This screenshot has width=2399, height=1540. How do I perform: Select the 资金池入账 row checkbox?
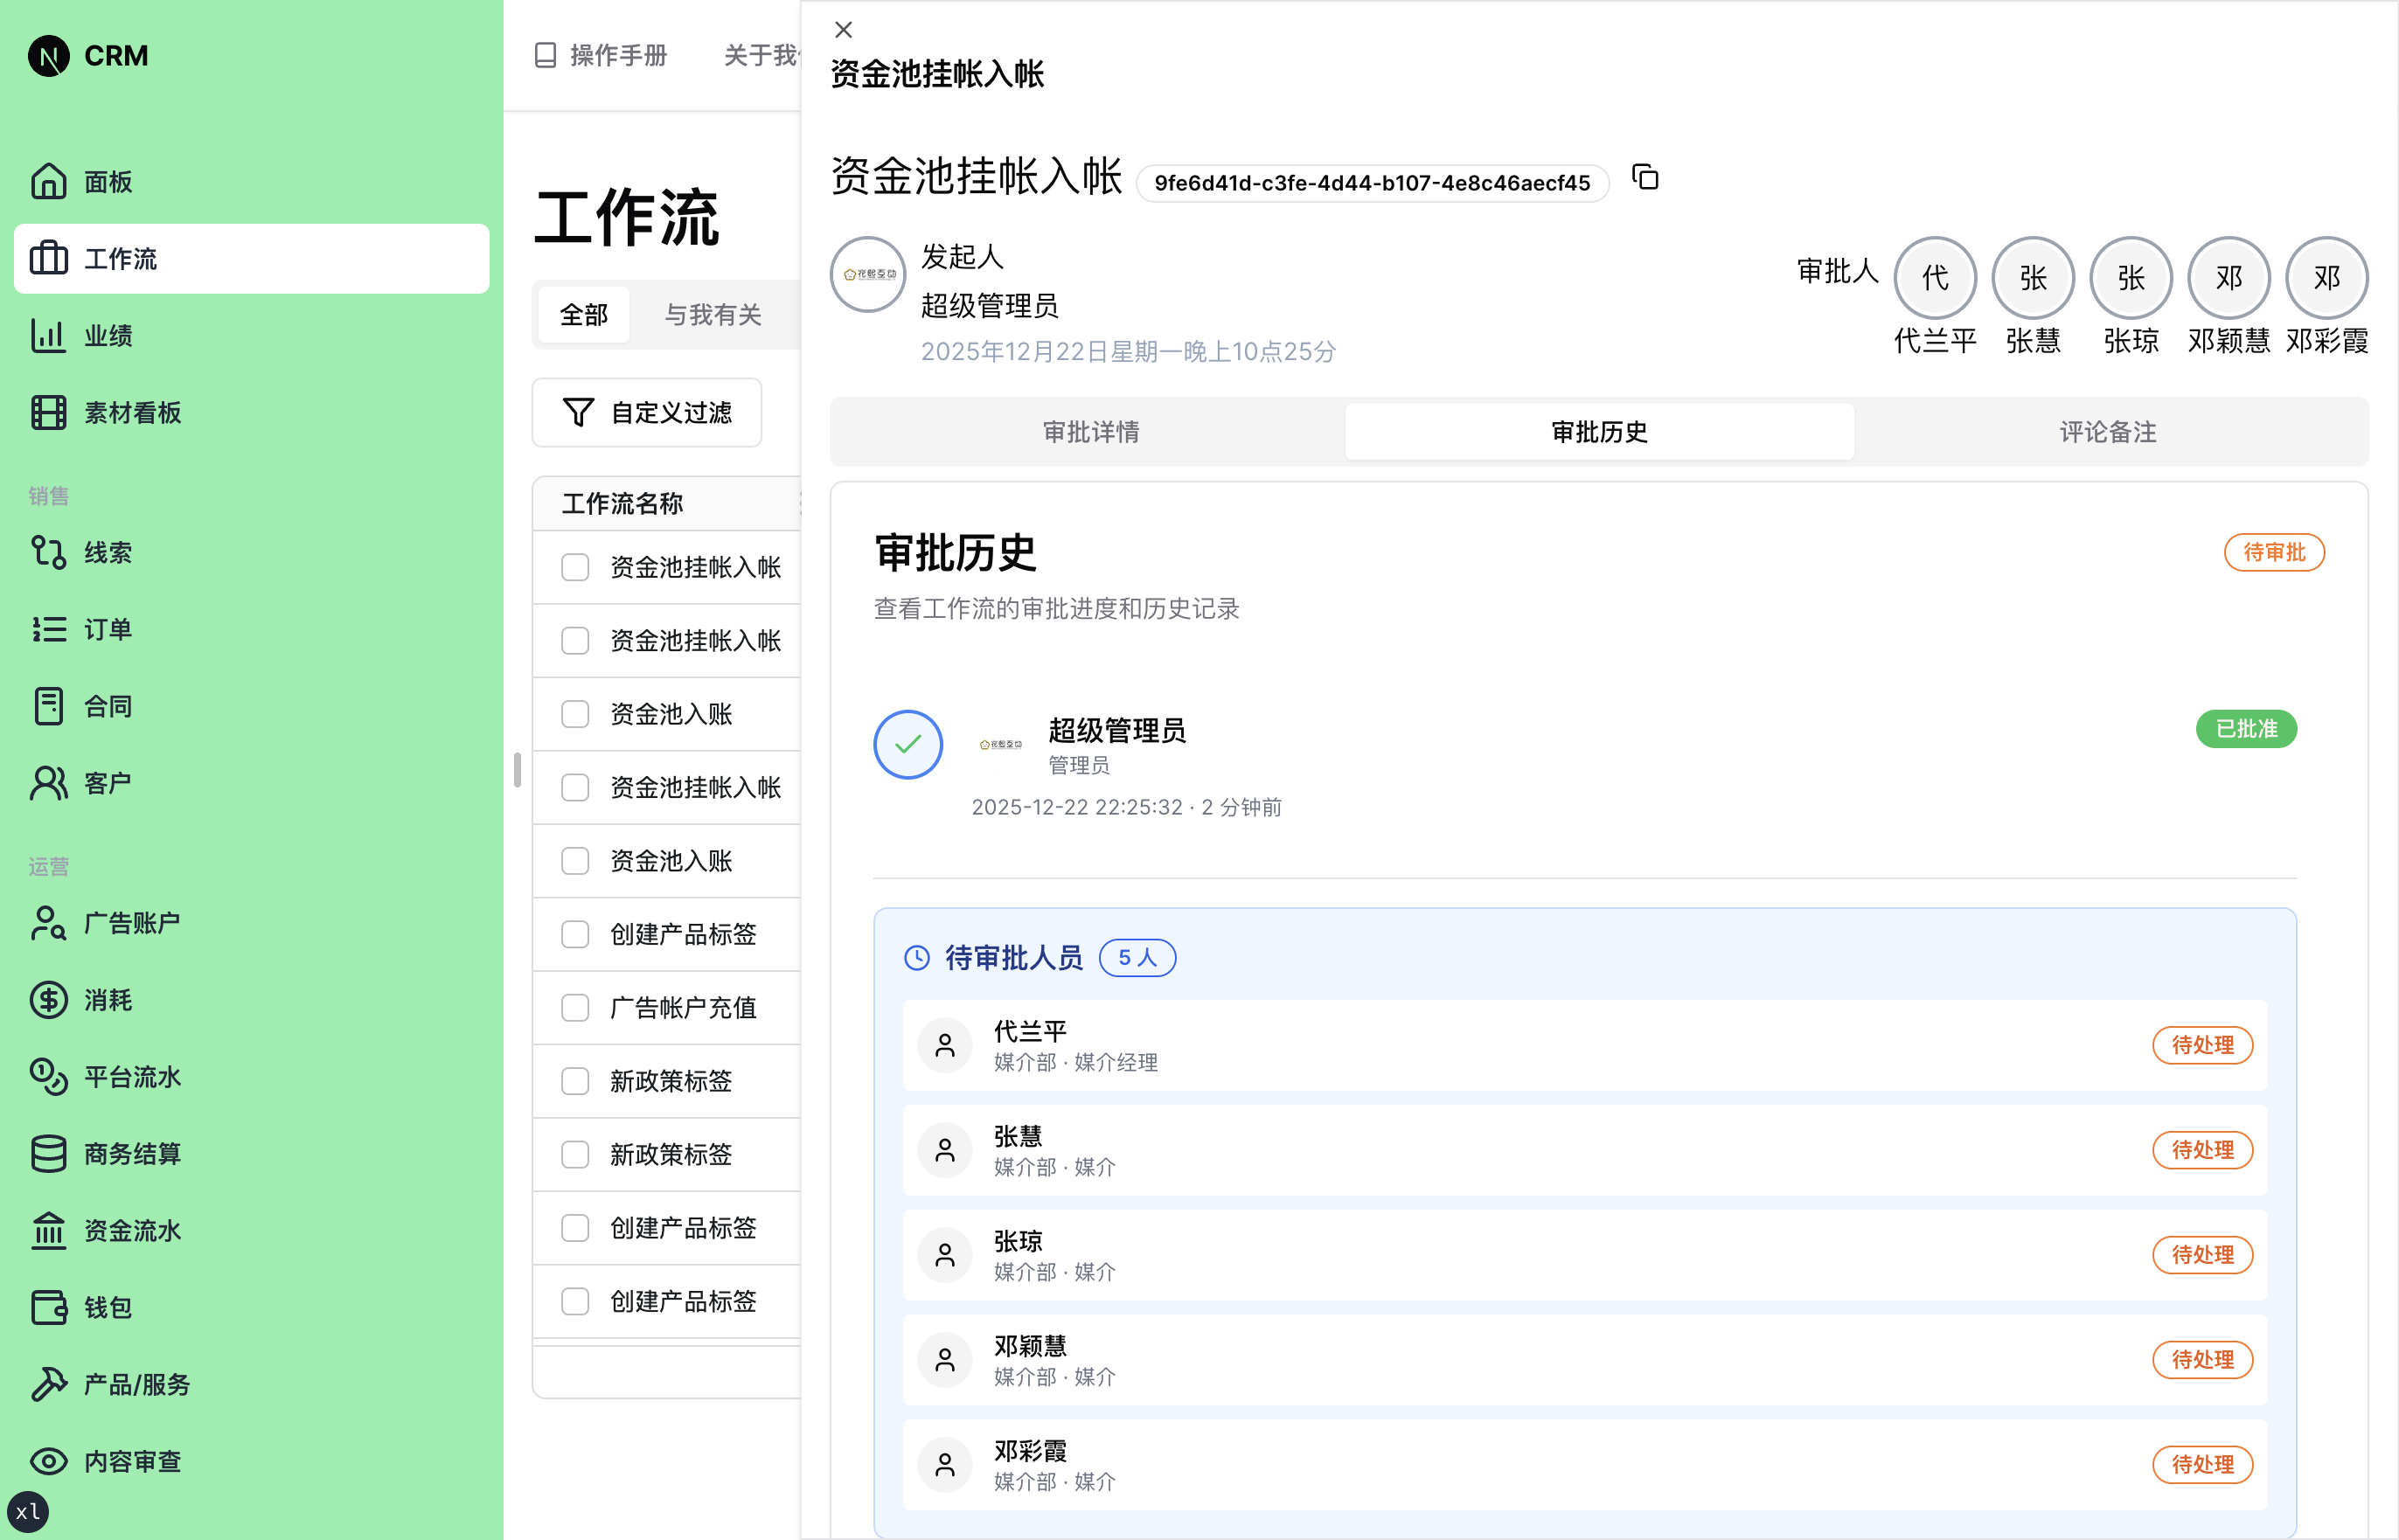pos(574,714)
